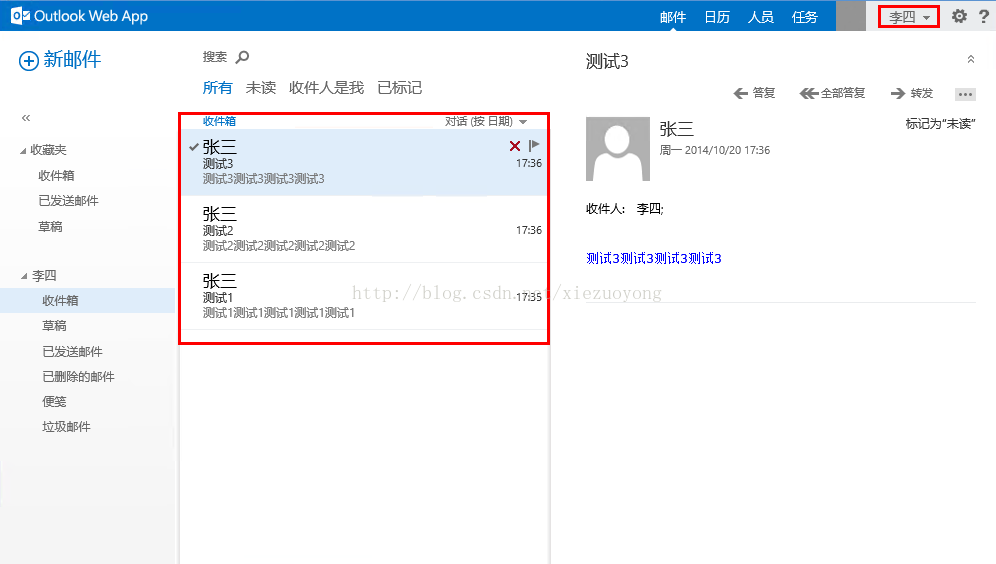
Task: Open 草稿 under 收藏夹
Action: (50, 227)
